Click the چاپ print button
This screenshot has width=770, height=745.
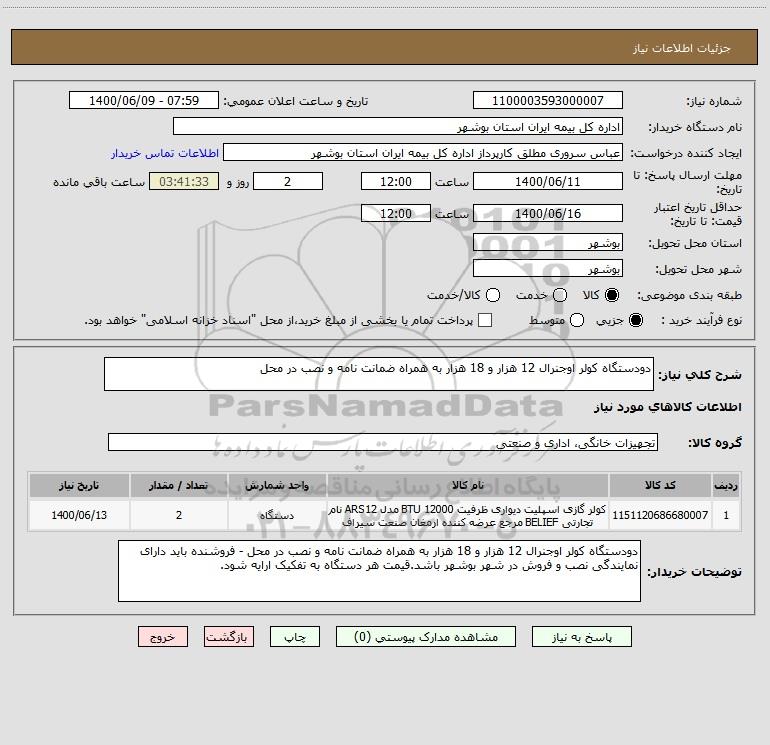[295, 637]
